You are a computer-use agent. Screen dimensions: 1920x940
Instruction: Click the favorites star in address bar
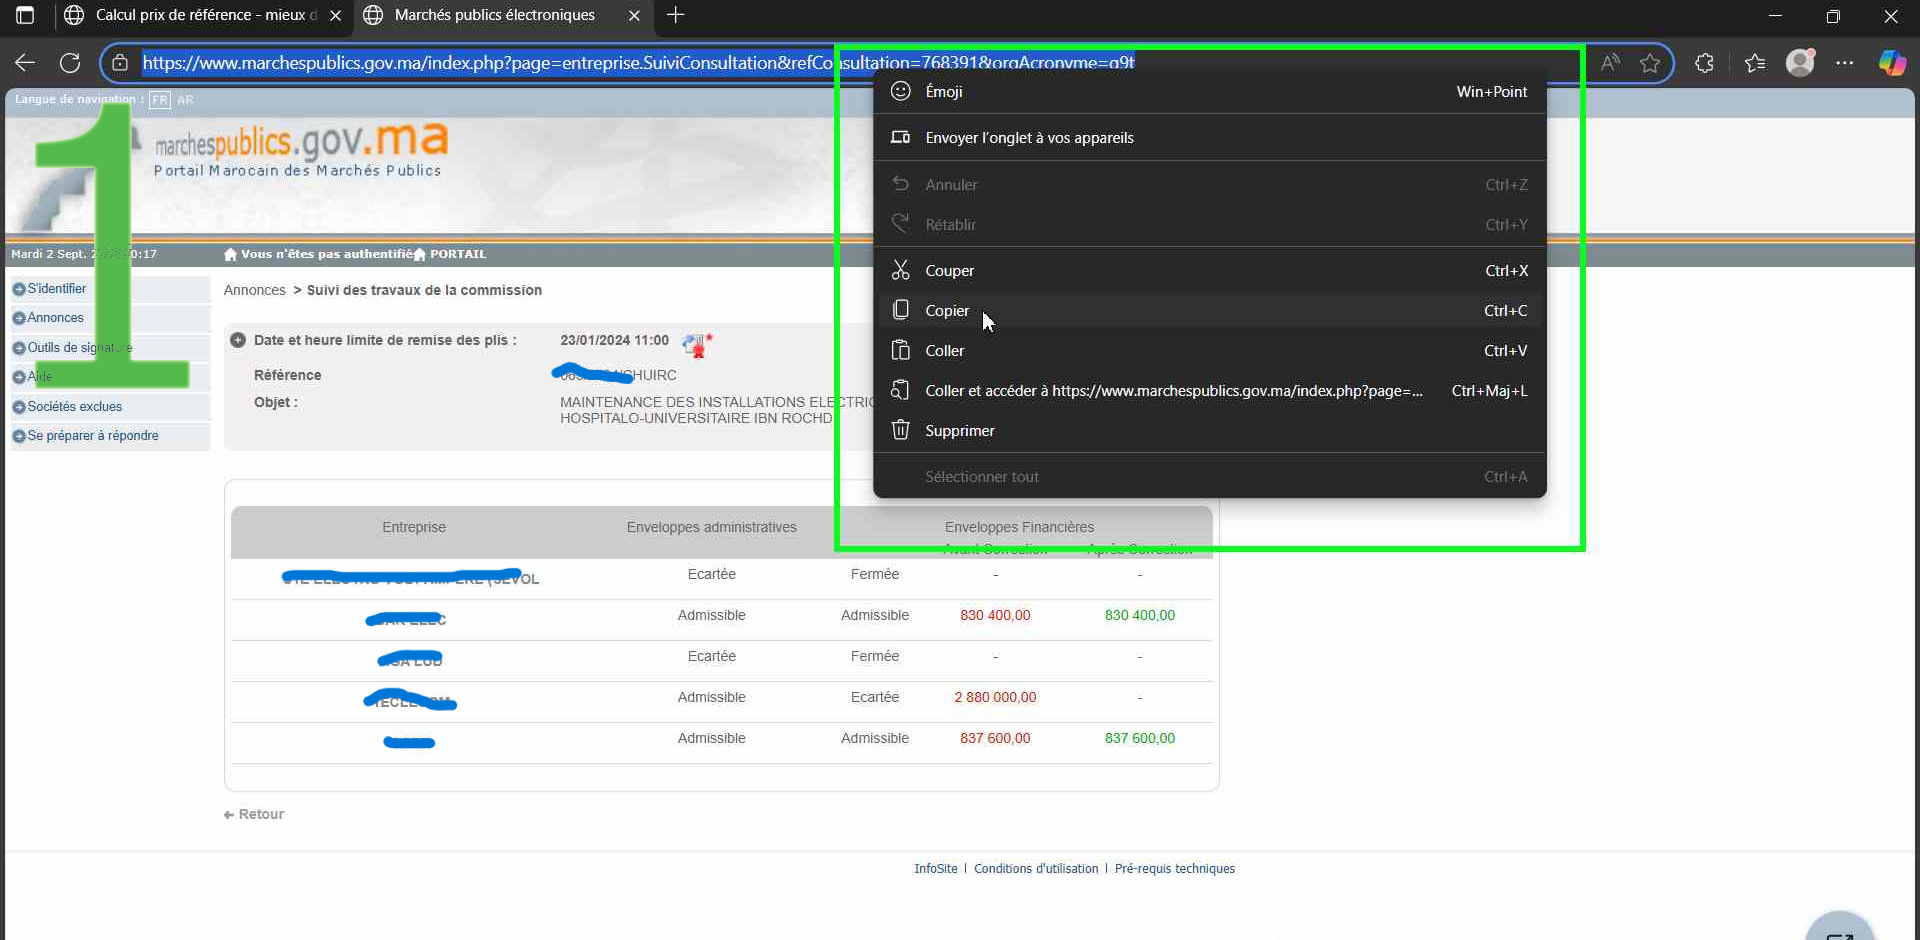pyautogui.click(x=1650, y=63)
